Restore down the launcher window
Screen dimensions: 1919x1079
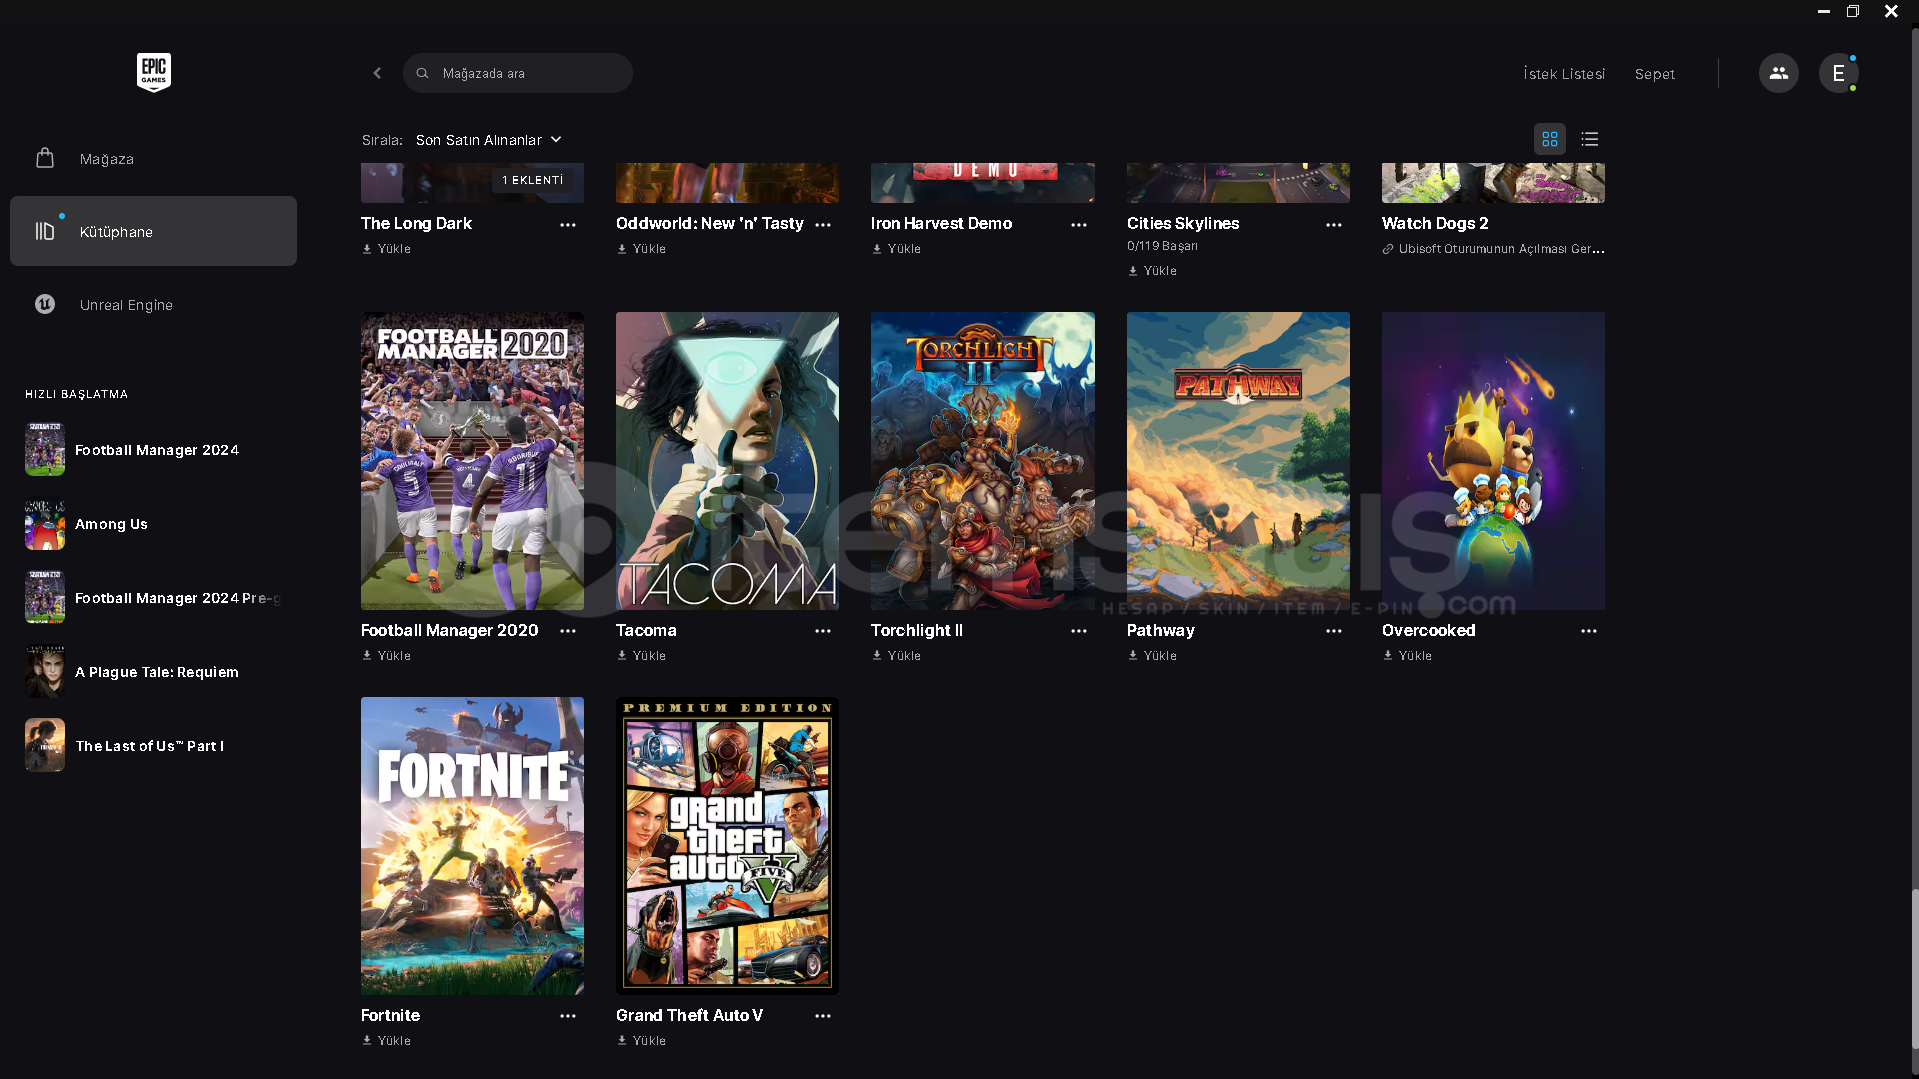1852,11
